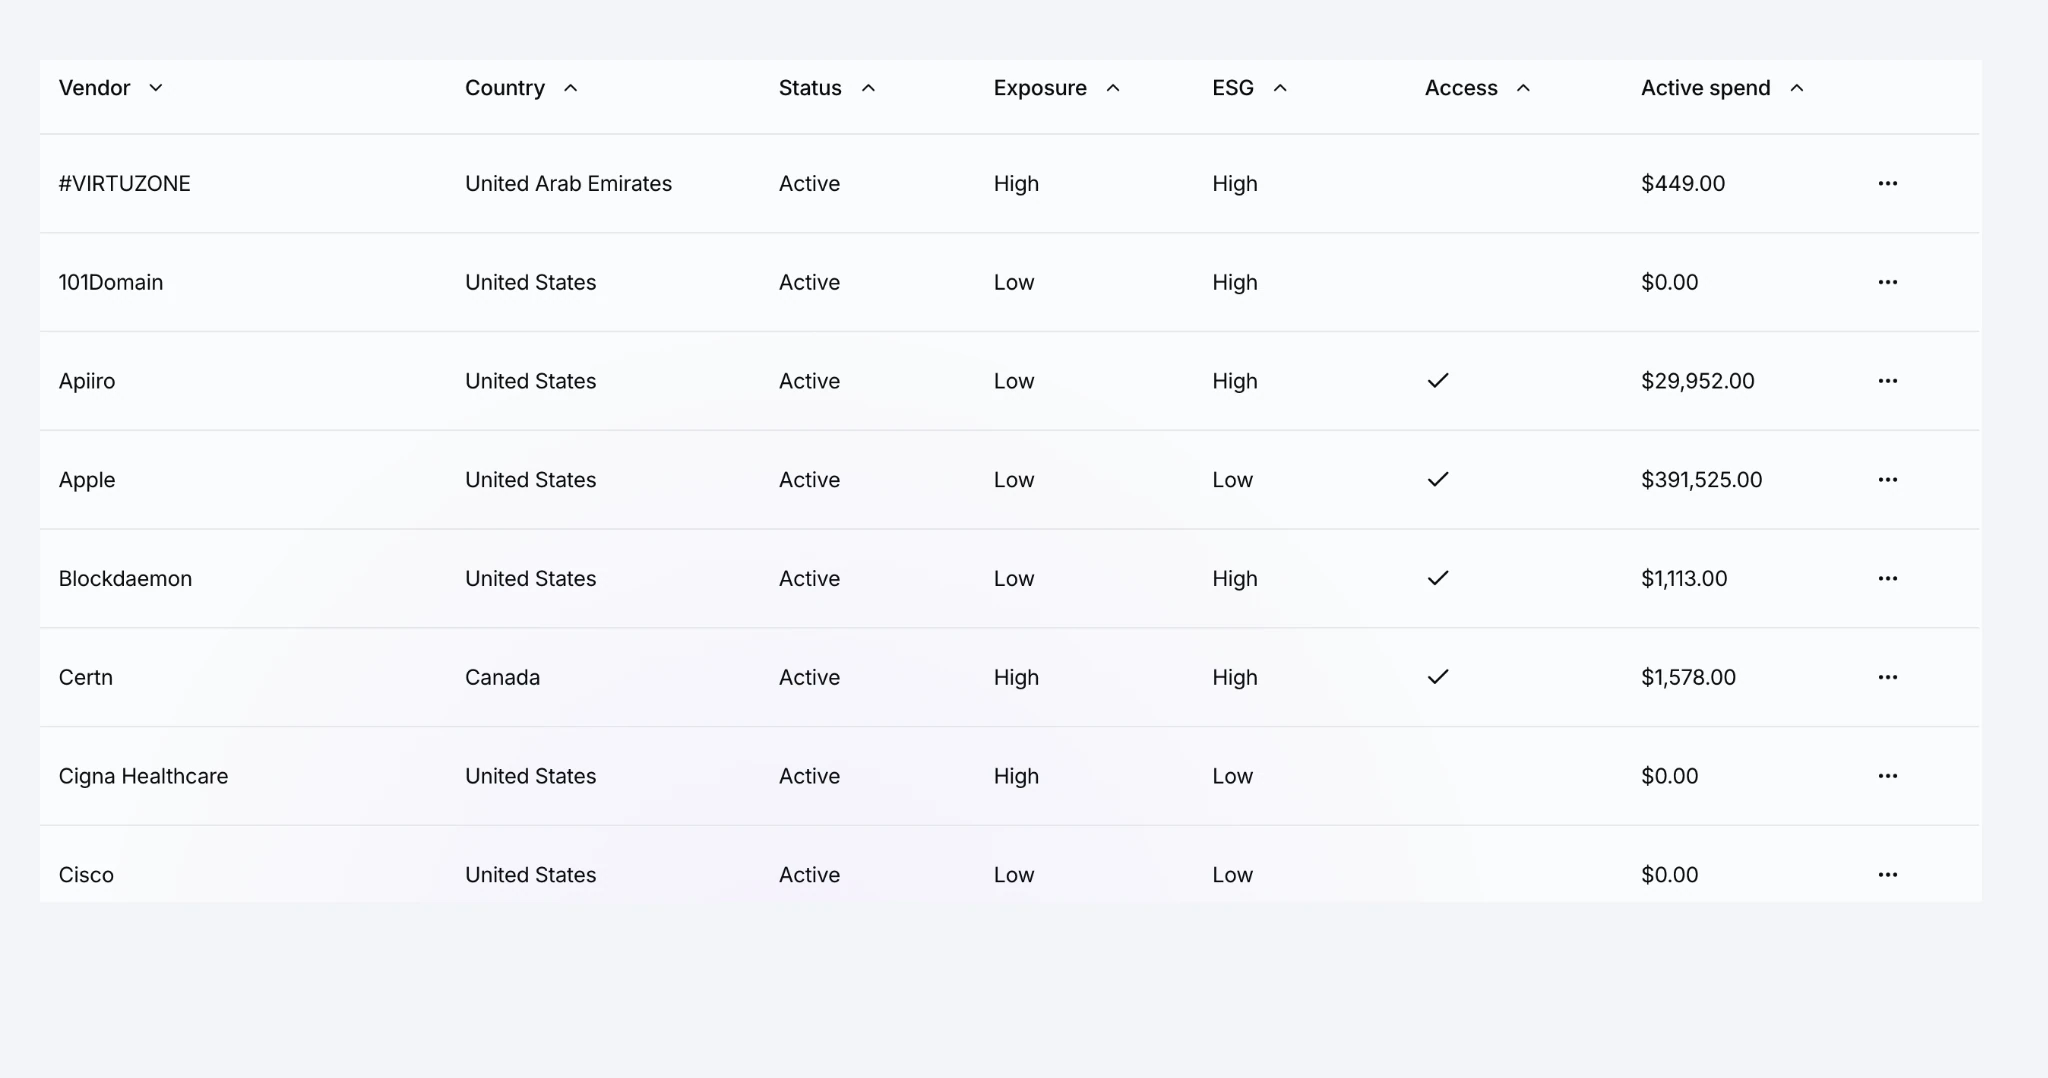Screen dimensions: 2048x1078
Task: Open the three-dot menu for Apple
Action: [1887, 480]
